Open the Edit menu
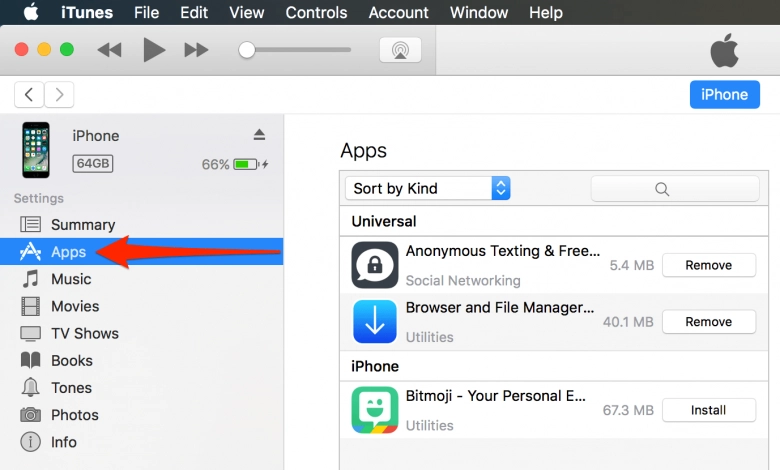This screenshot has height=470, width=780. tap(194, 12)
